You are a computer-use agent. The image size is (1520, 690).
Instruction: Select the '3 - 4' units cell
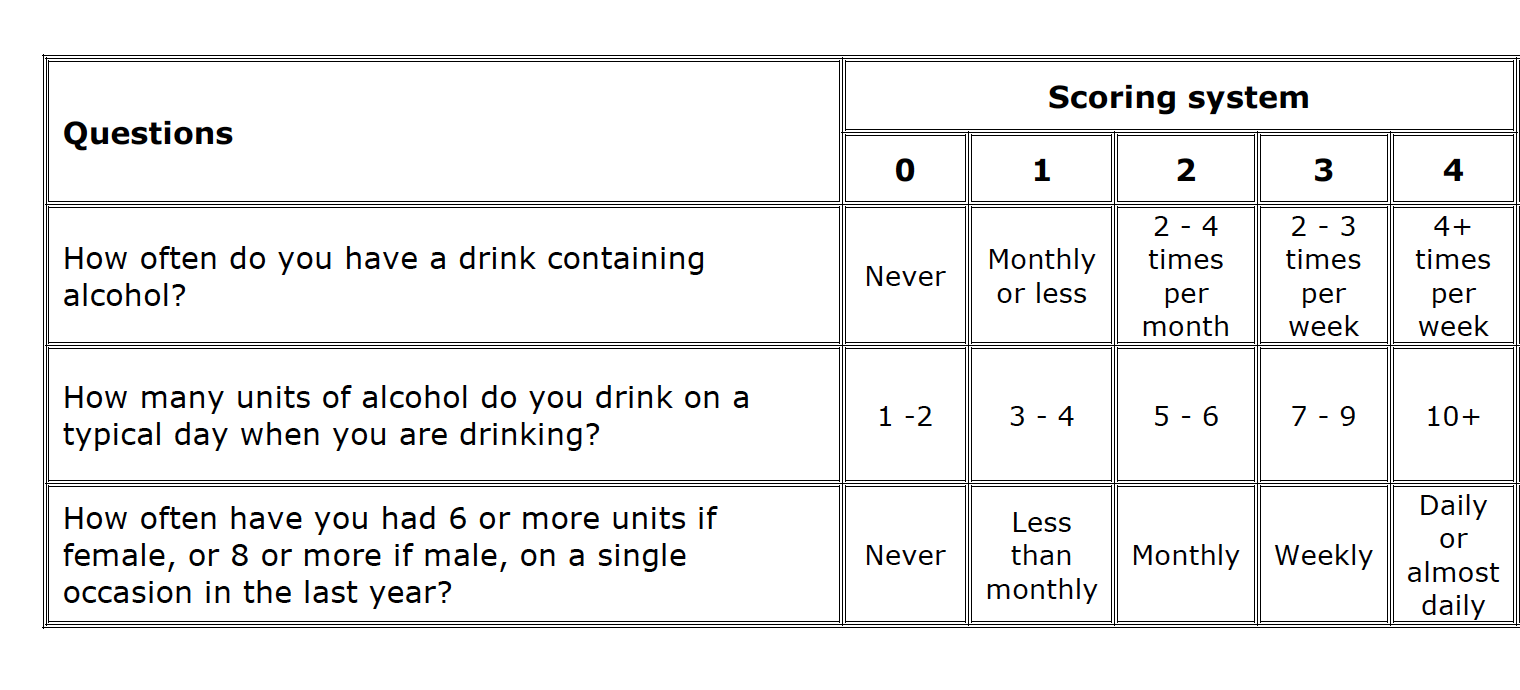coord(1041,415)
